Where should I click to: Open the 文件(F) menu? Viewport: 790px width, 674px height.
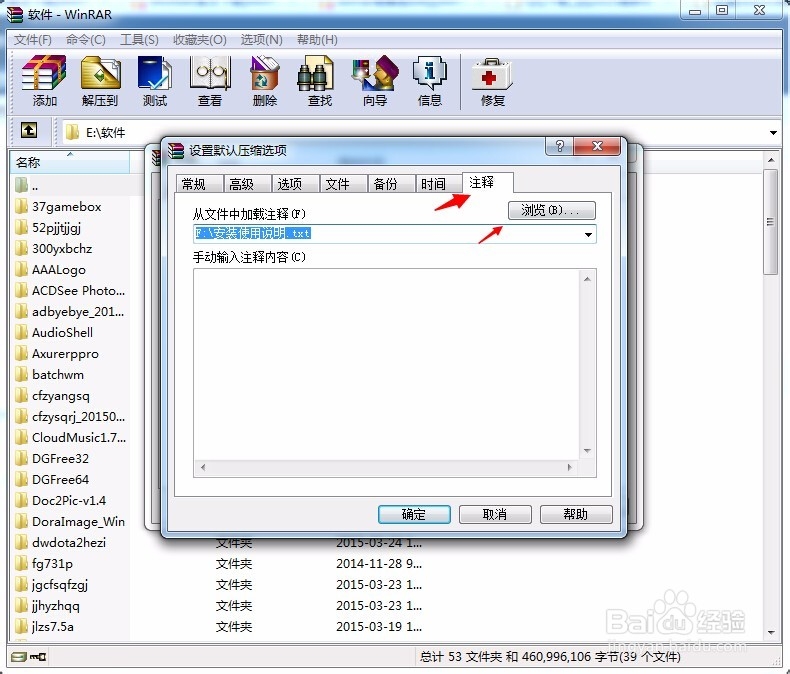(x=33, y=40)
